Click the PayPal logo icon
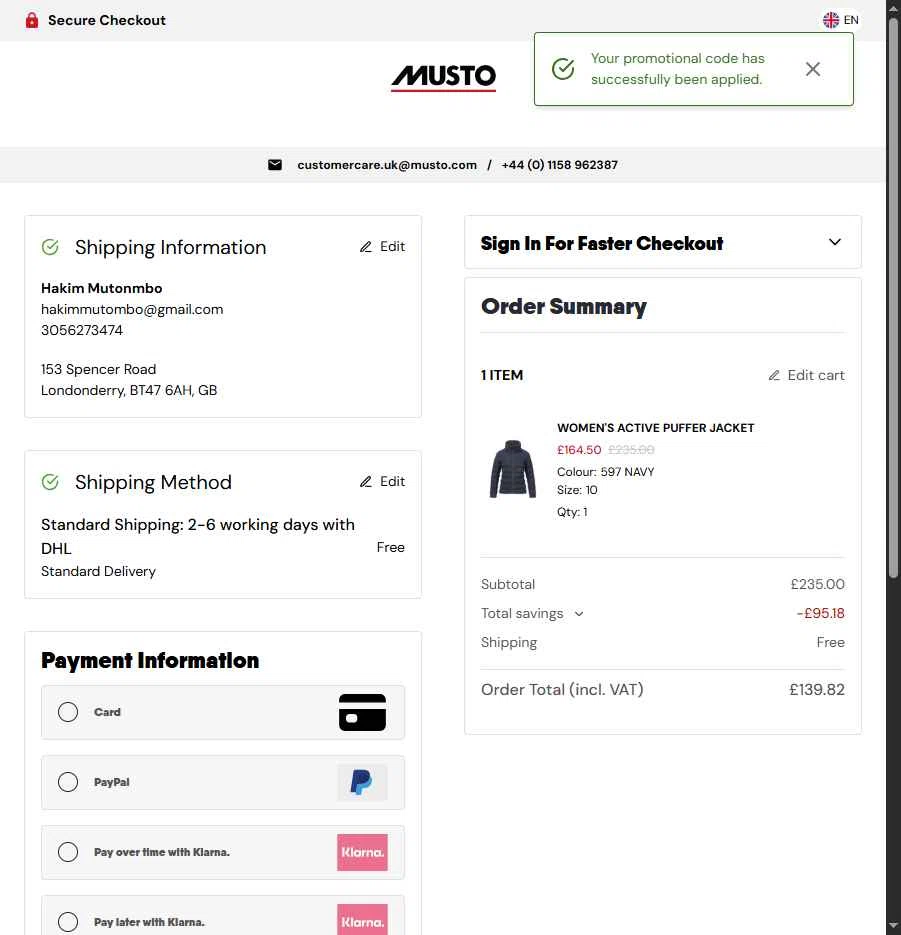This screenshot has width=901, height=935. tap(362, 782)
